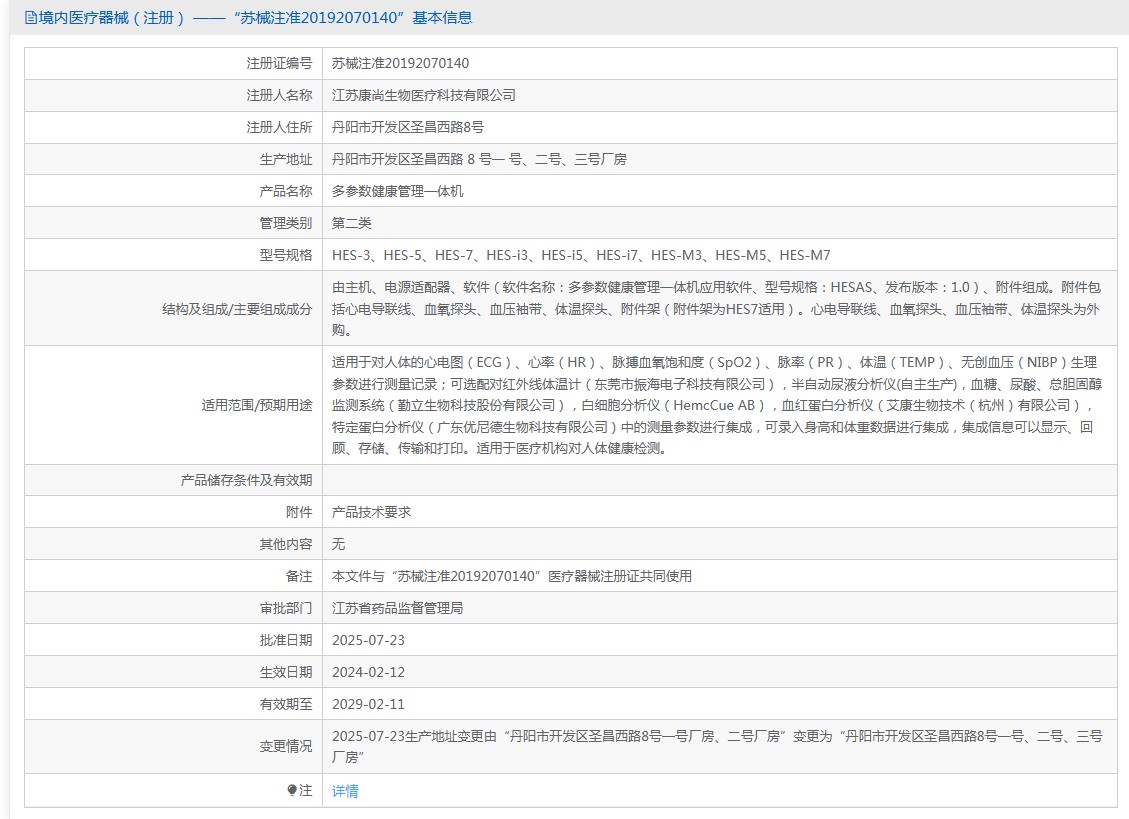
Task: Click the 适用范围/预期用途 row label
Action: [x=257, y=405]
